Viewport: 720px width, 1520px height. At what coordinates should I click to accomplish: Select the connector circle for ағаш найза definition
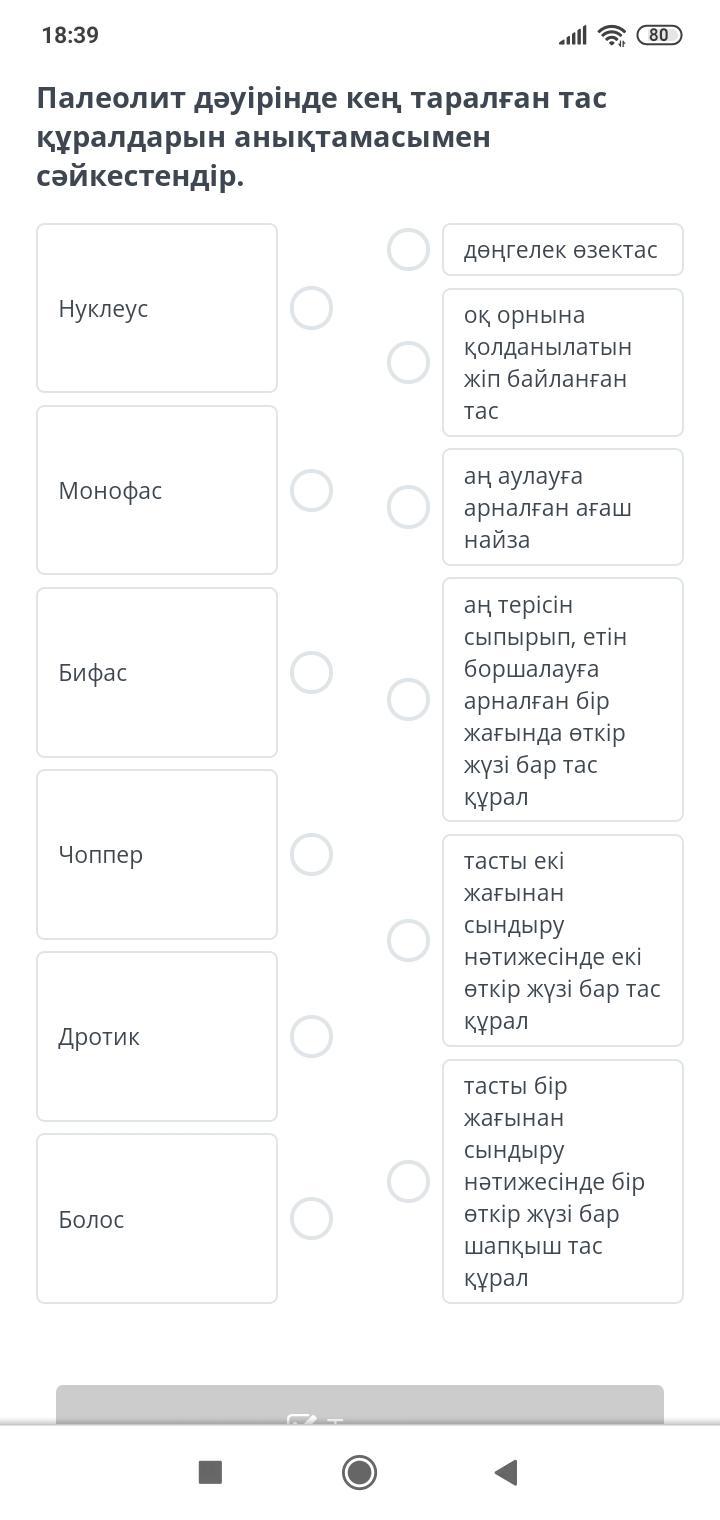point(408,507)
